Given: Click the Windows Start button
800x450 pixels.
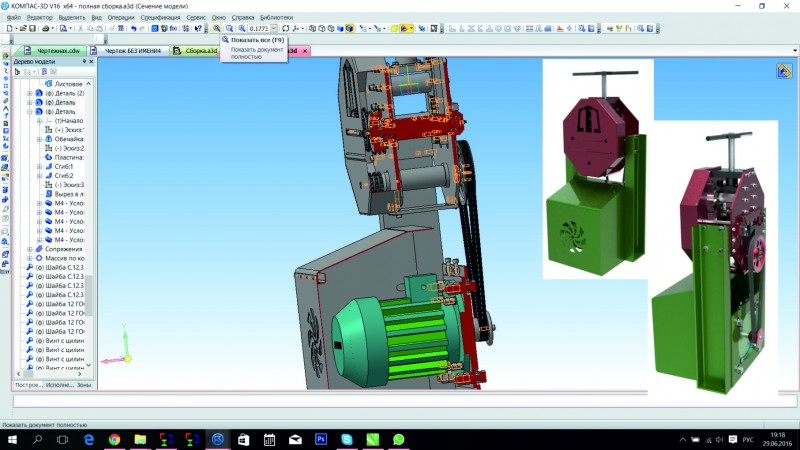Looking at the screenshot, I should pos(11,439).
